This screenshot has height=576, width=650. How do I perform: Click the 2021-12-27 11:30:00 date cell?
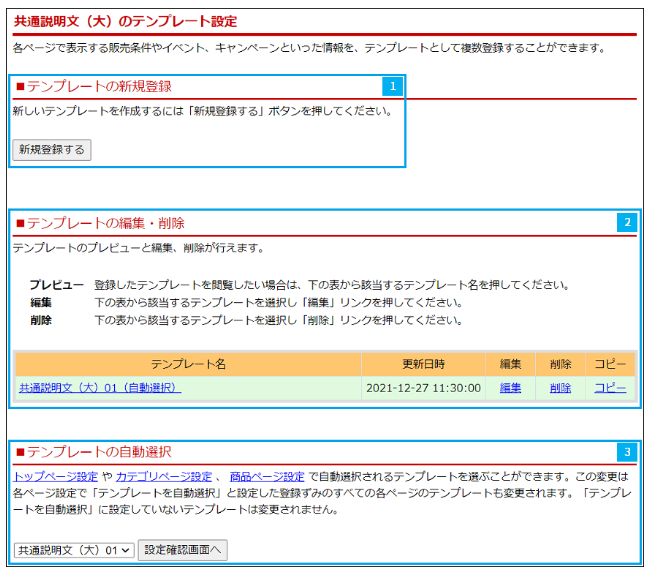423,388
